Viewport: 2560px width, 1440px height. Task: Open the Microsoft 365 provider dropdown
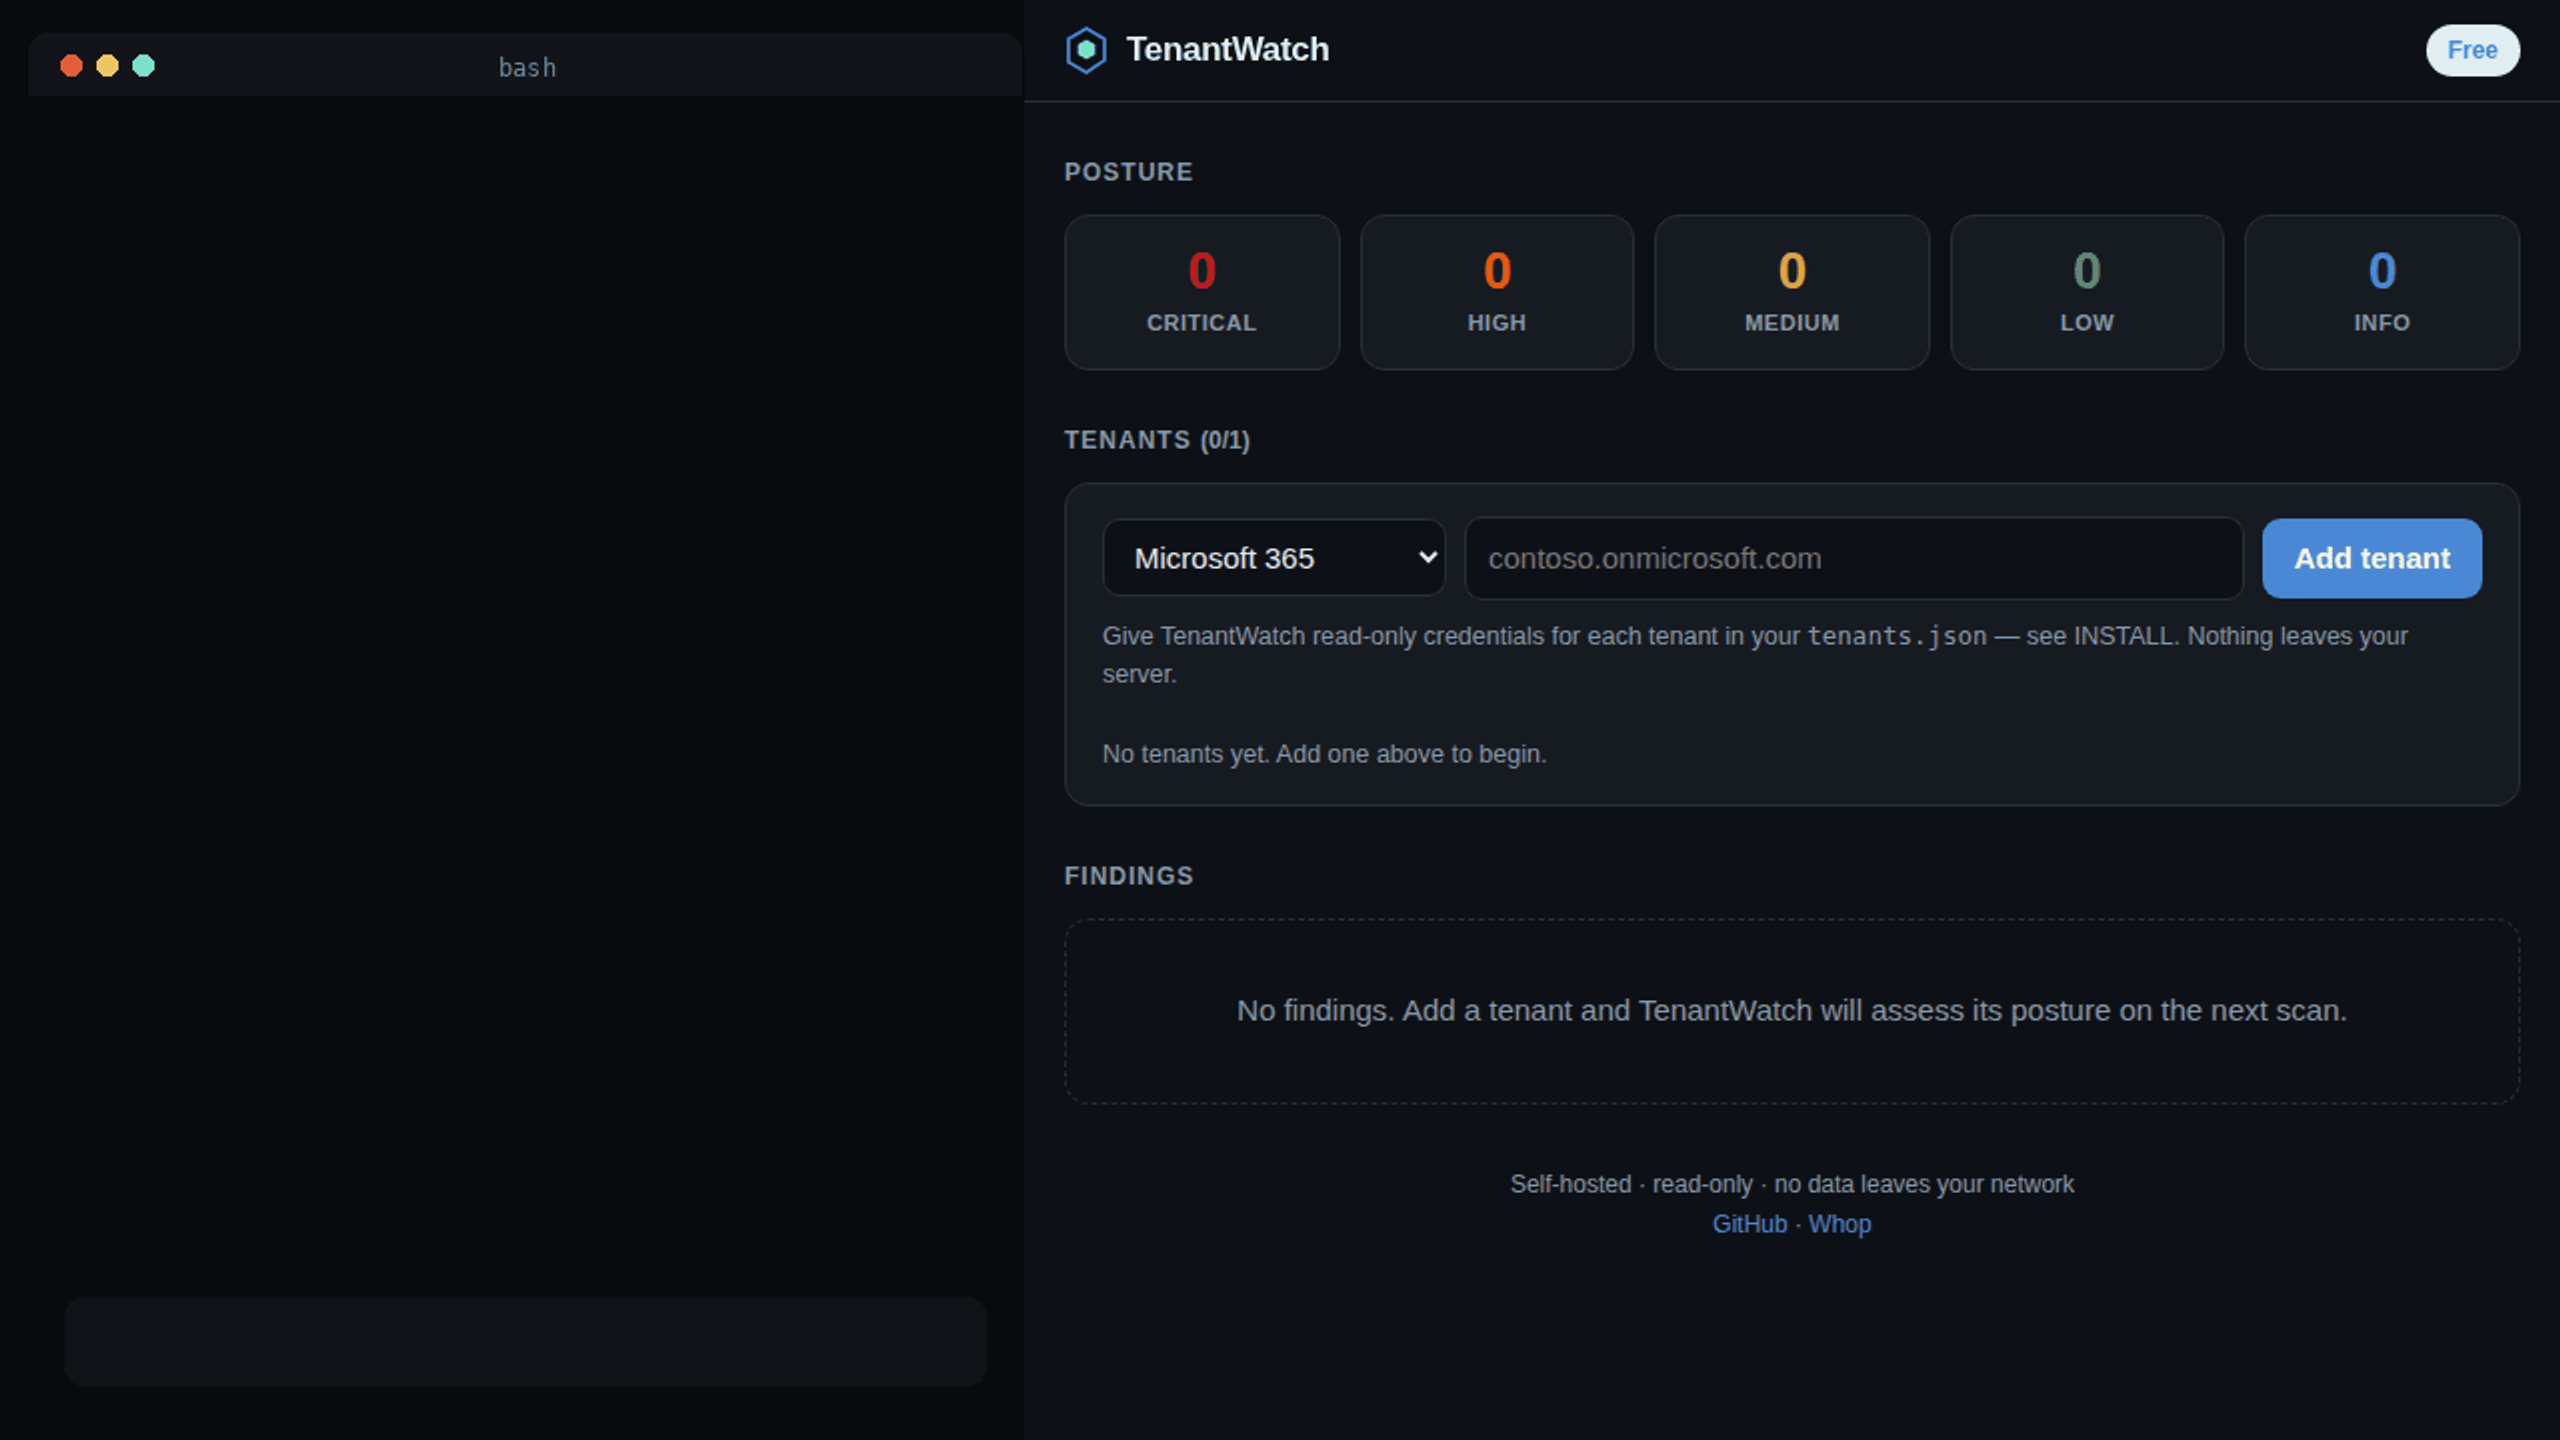pyautogui.click(x=1273, y=558)
